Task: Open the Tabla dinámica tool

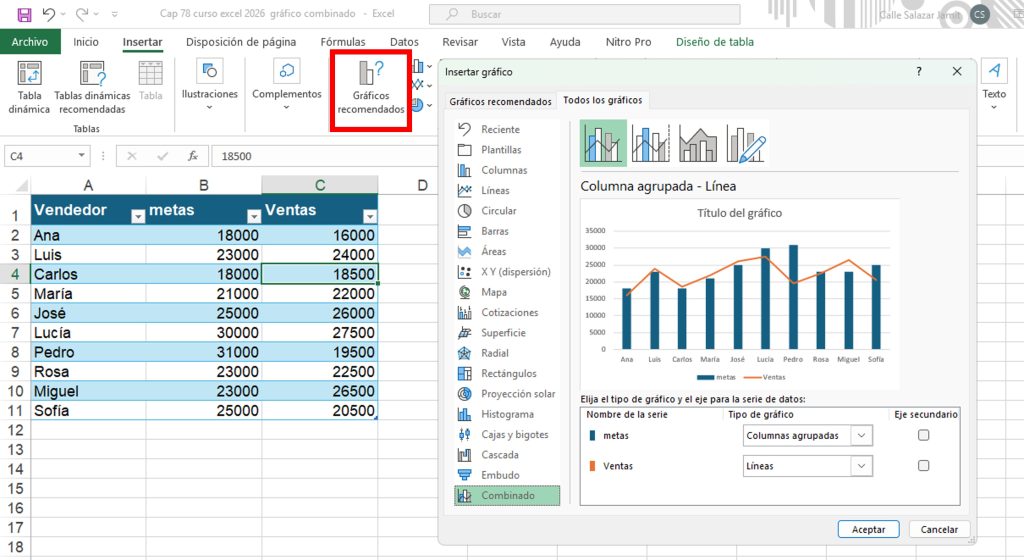Action: [x=29, y=87]
